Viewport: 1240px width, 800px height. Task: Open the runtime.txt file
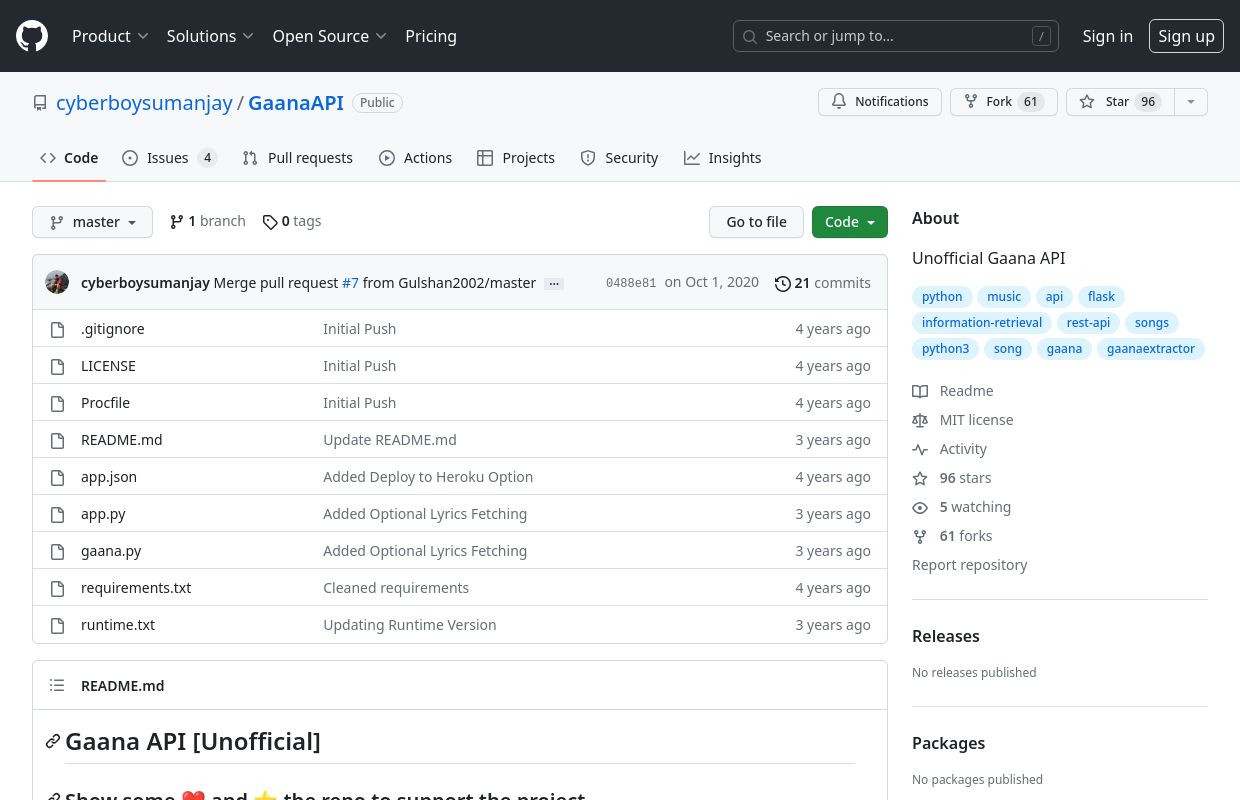(x=118, y=625)
